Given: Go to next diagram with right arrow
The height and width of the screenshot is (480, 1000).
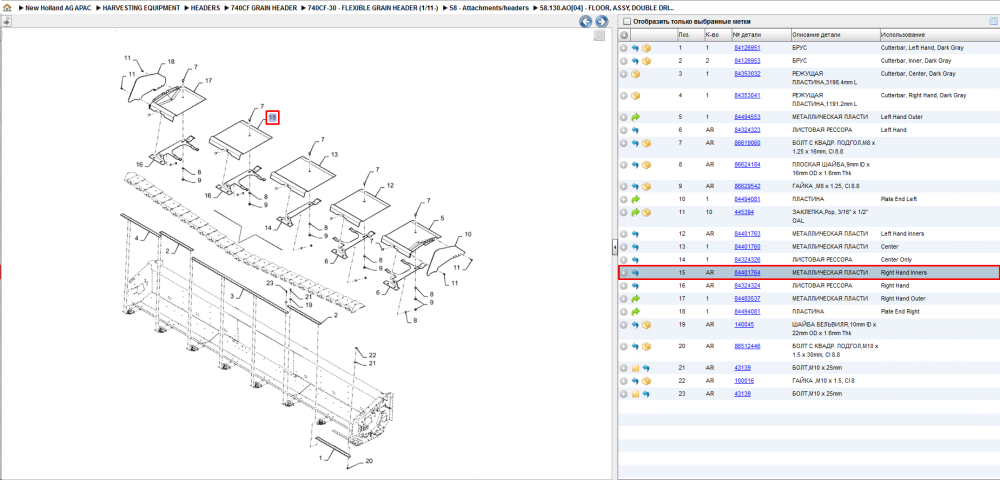Looking at the screenshot, I should (x=601, y=22).
